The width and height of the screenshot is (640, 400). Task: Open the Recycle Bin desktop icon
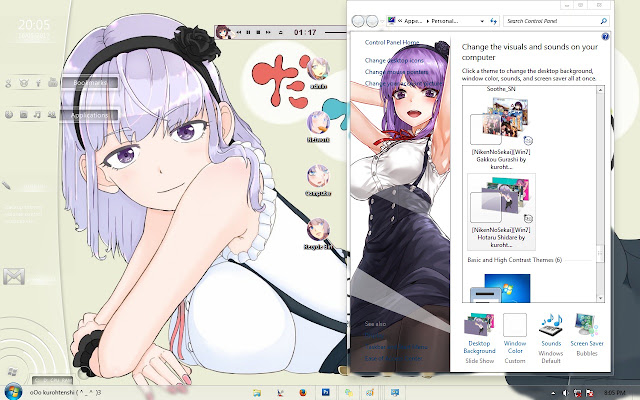pyautogui.click(x=318, y=234)
